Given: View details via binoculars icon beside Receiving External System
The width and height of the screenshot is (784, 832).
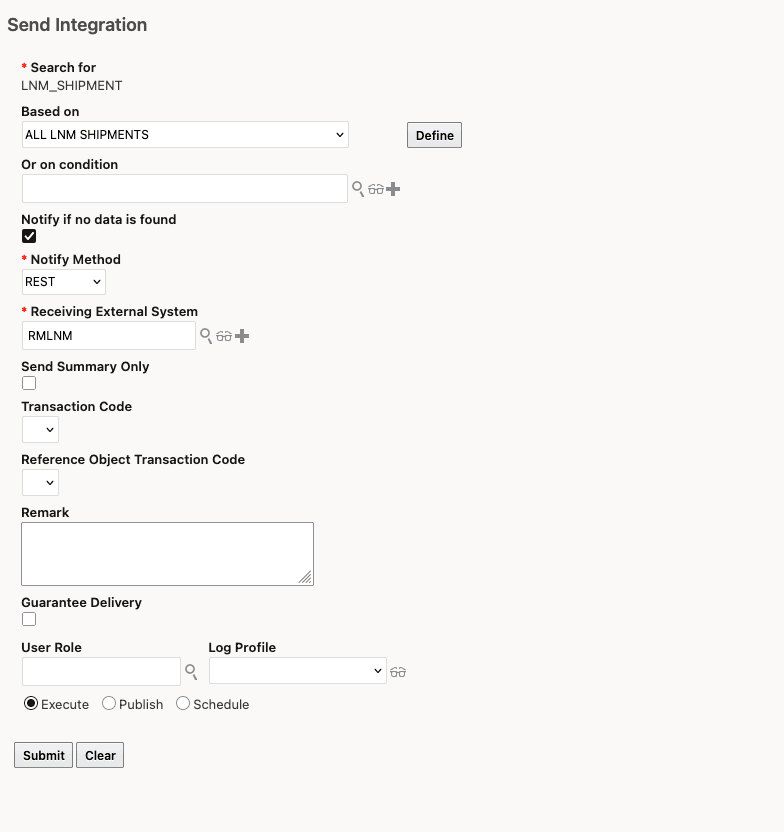Looking at the screenshot, I should (x=223, y=335).
